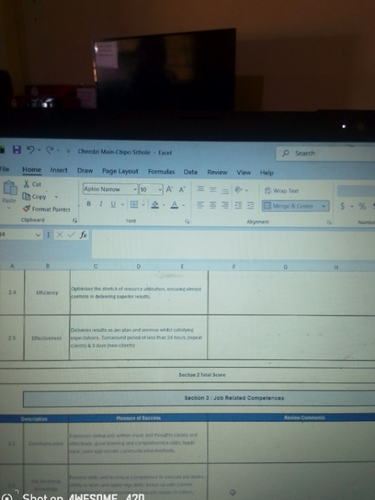375x500 pixels.
Task: Click the Copy button
Action: click(x=34, y=197)
